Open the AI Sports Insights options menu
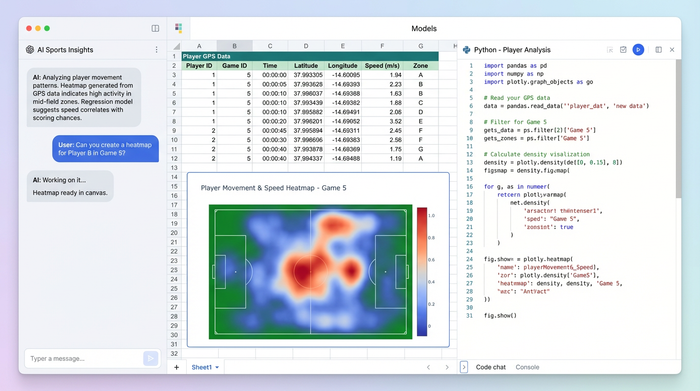 coord(156,50)
